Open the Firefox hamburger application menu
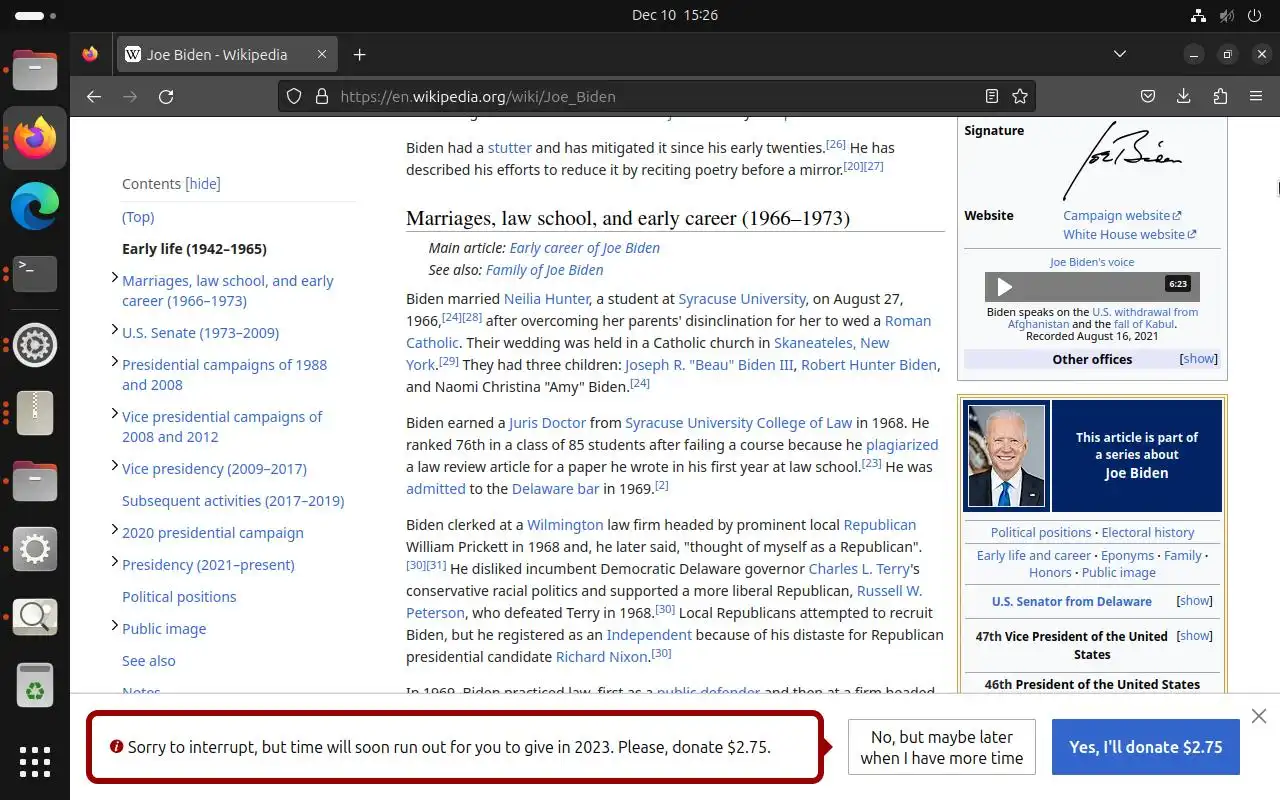Image resolution: width=1280 pixels, height=800 pixels. coord(1256,97)
